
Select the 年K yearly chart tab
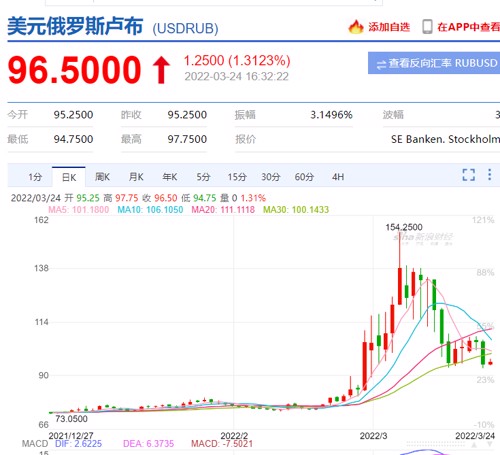pos(170,177)
